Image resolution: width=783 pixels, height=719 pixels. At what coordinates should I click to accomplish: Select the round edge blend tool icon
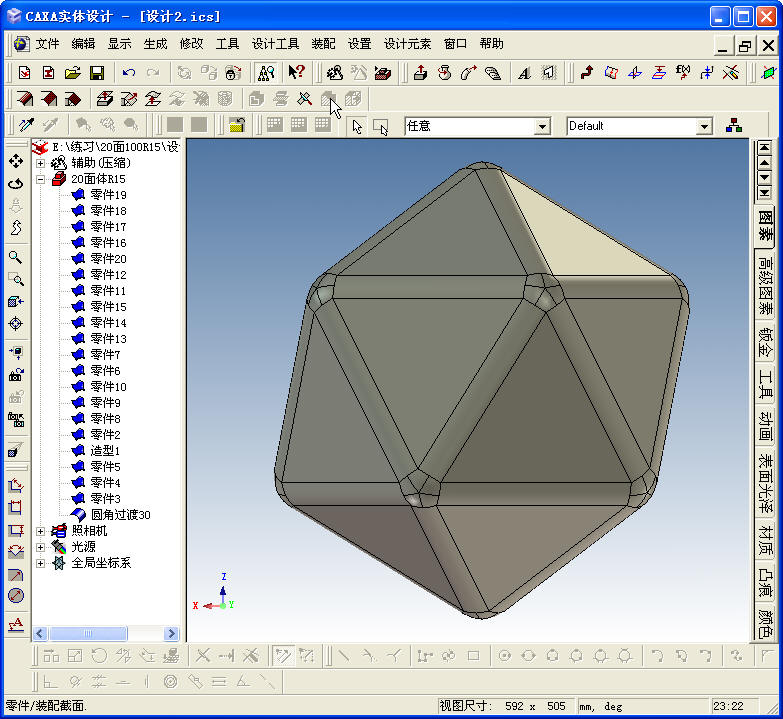point(24,99)
